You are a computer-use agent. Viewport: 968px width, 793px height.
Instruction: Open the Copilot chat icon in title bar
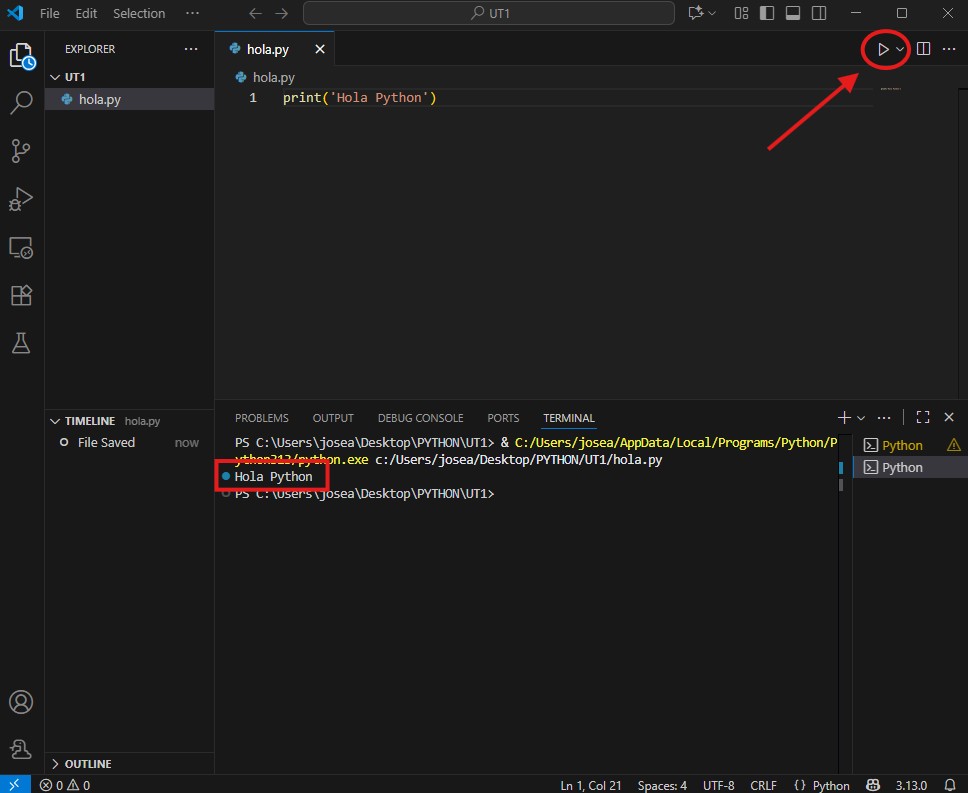pos(696,13)
